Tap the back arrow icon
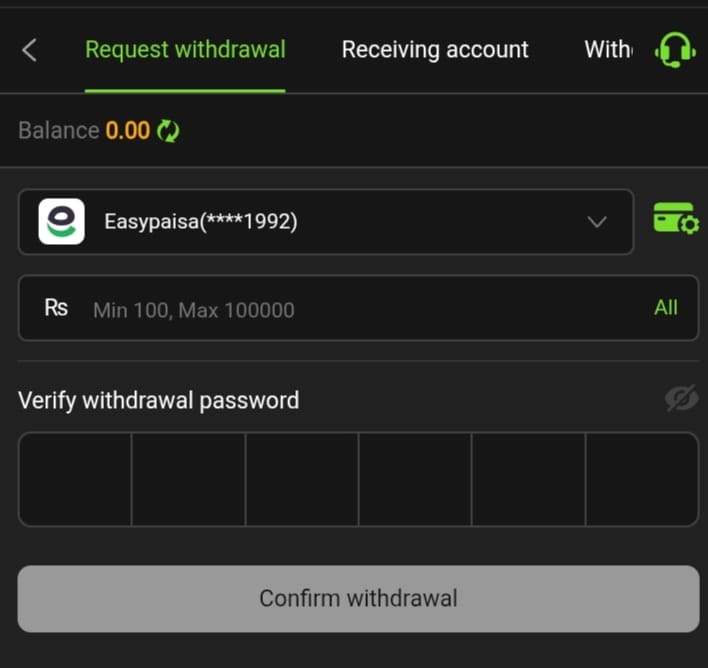Image resolution: width=708 pixels, height=668 pixels. pyautogui.click(x=29, y=50)
